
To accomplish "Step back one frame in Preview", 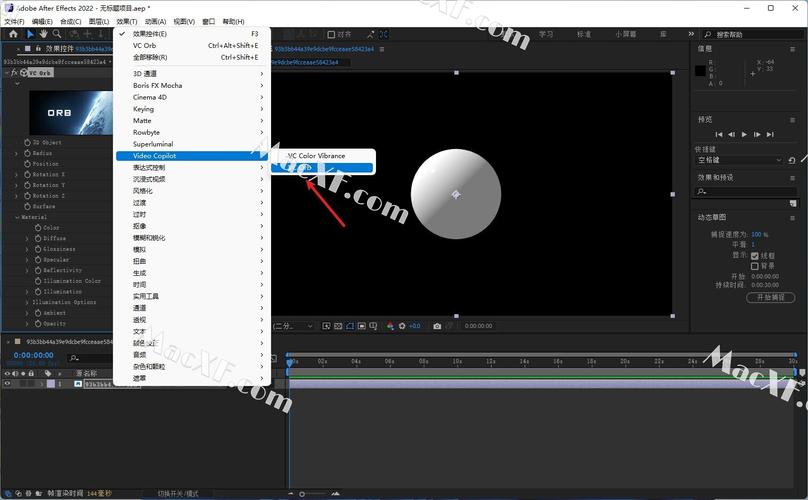I will tap(731, 135).
